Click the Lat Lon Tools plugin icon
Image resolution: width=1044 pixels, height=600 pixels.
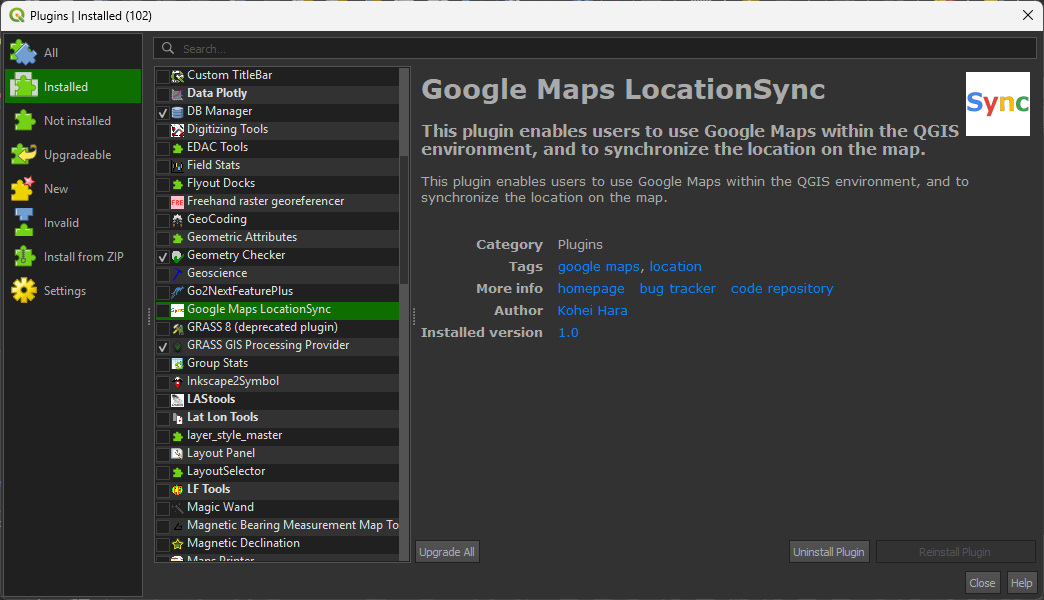(177, 418)
